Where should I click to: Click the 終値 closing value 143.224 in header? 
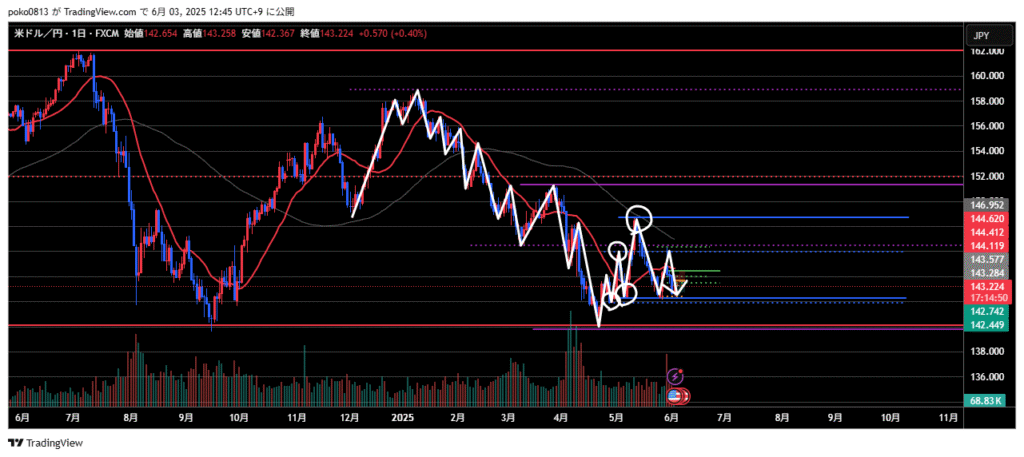[322, 32]
